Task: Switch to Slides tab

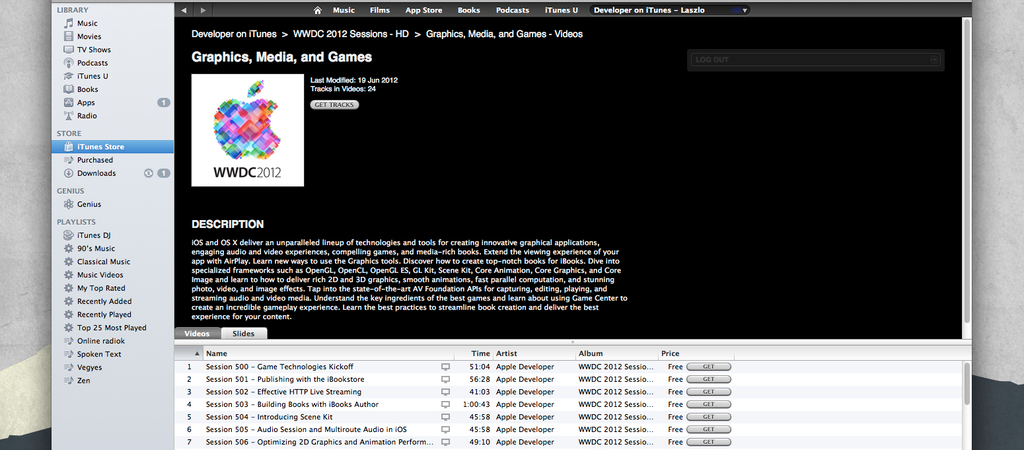Action: click(244, 333)
